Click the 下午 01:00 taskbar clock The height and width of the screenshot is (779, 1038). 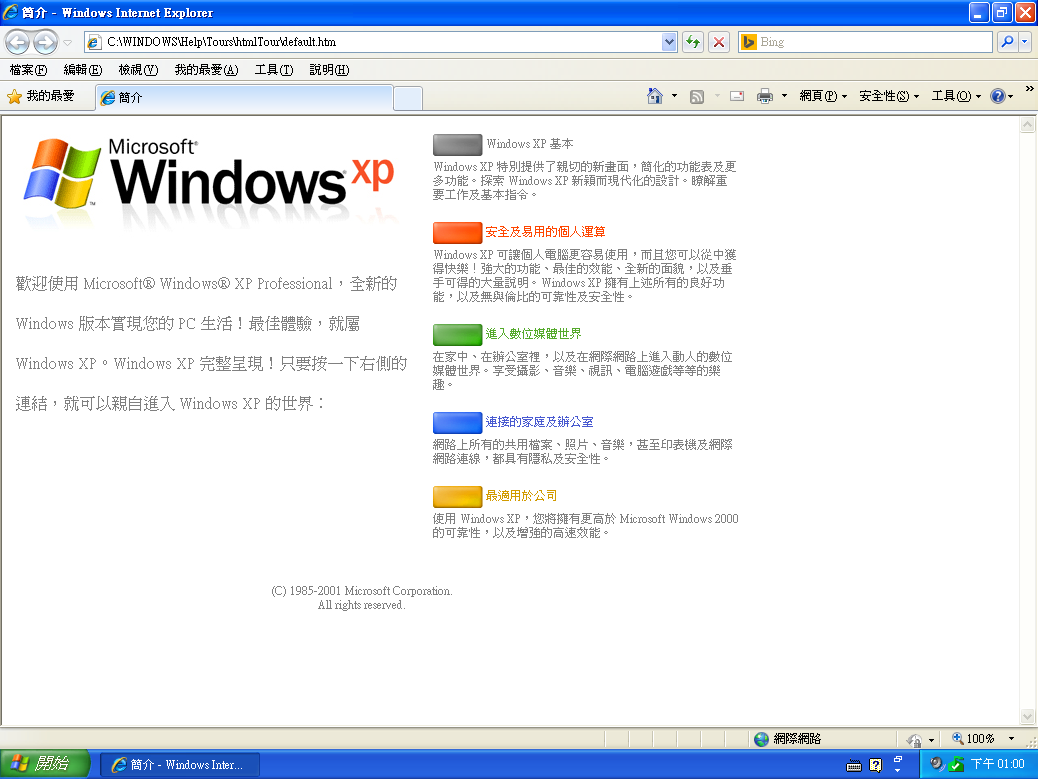(x=997, y=764)
